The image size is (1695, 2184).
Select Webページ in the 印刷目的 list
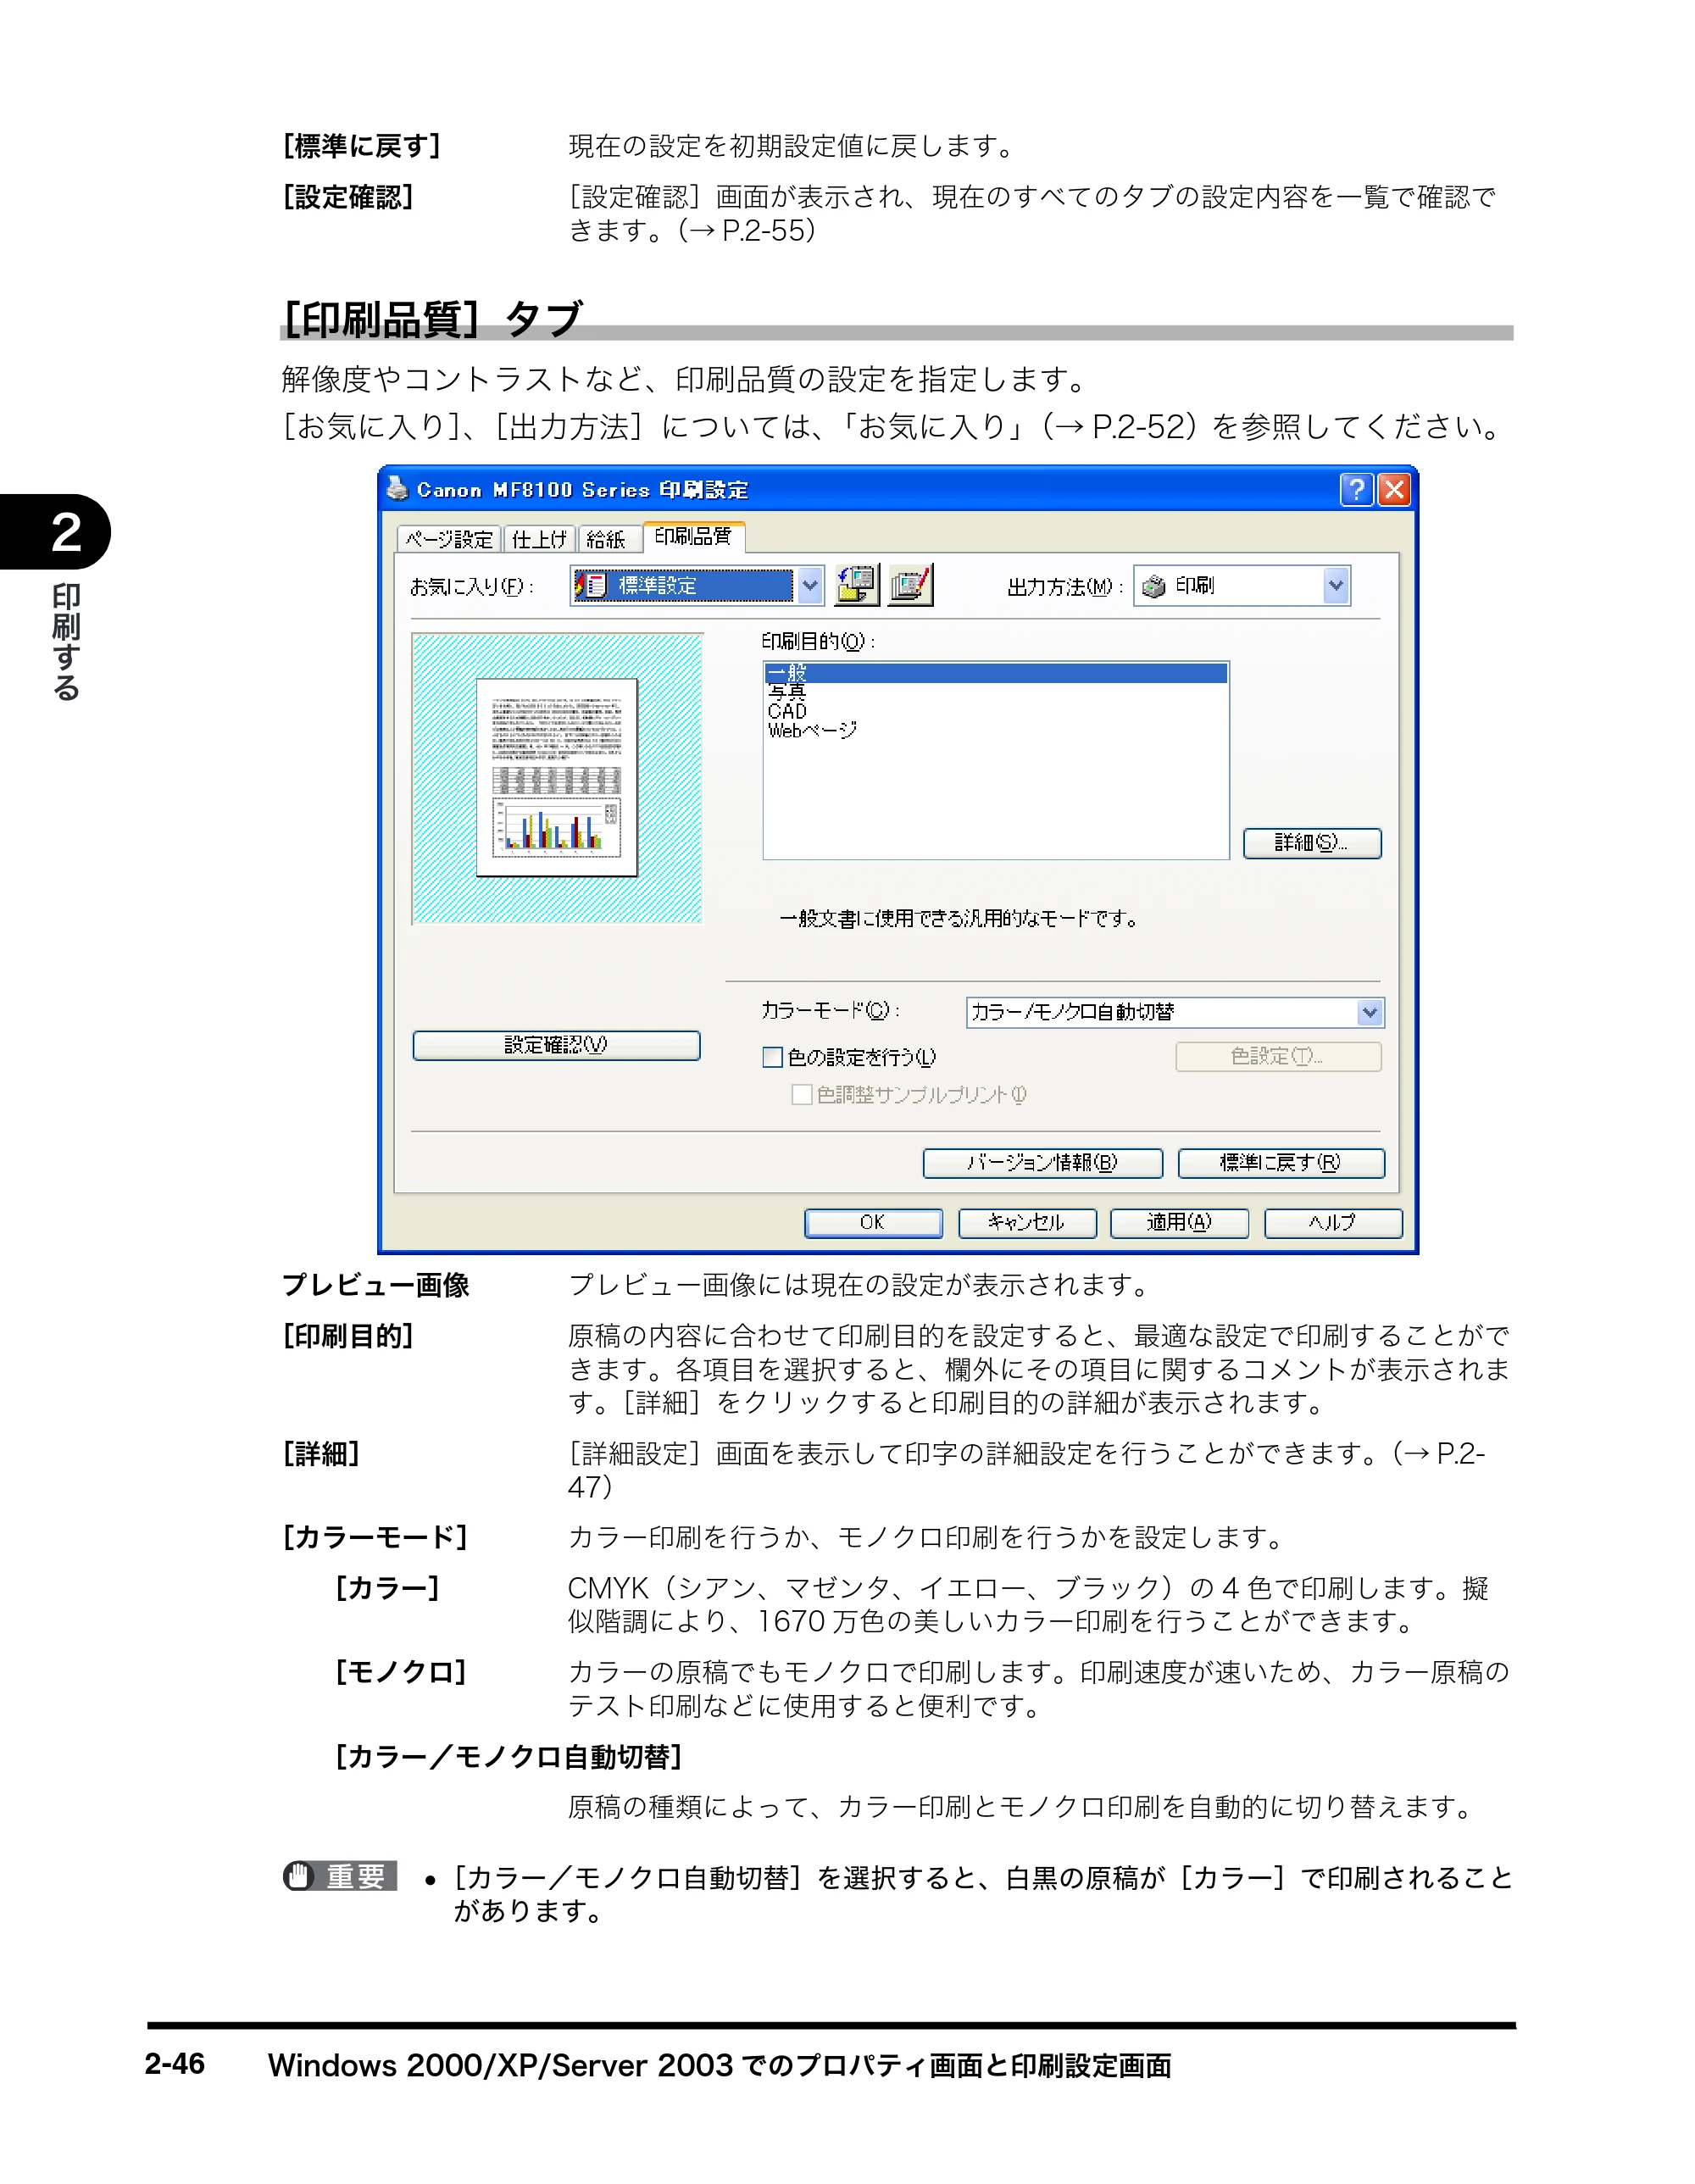996,730
